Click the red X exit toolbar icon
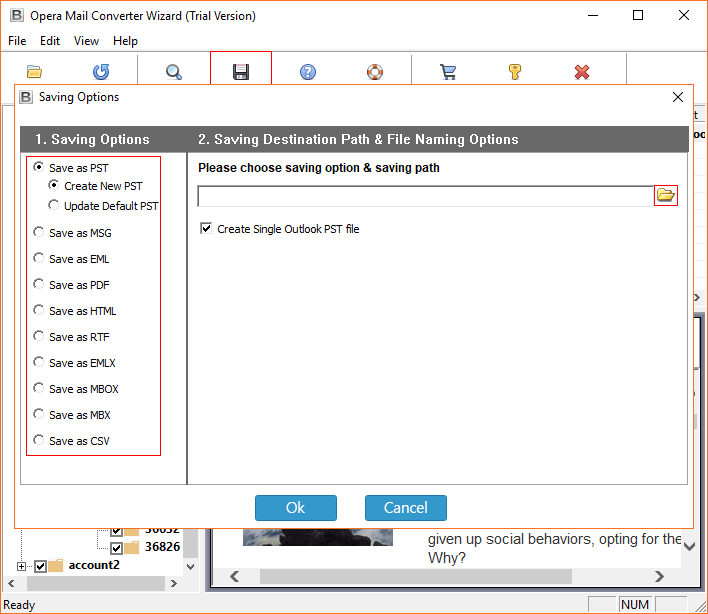Image resolution: width=708 pixels, height=614 pixels. click(582, 72)
